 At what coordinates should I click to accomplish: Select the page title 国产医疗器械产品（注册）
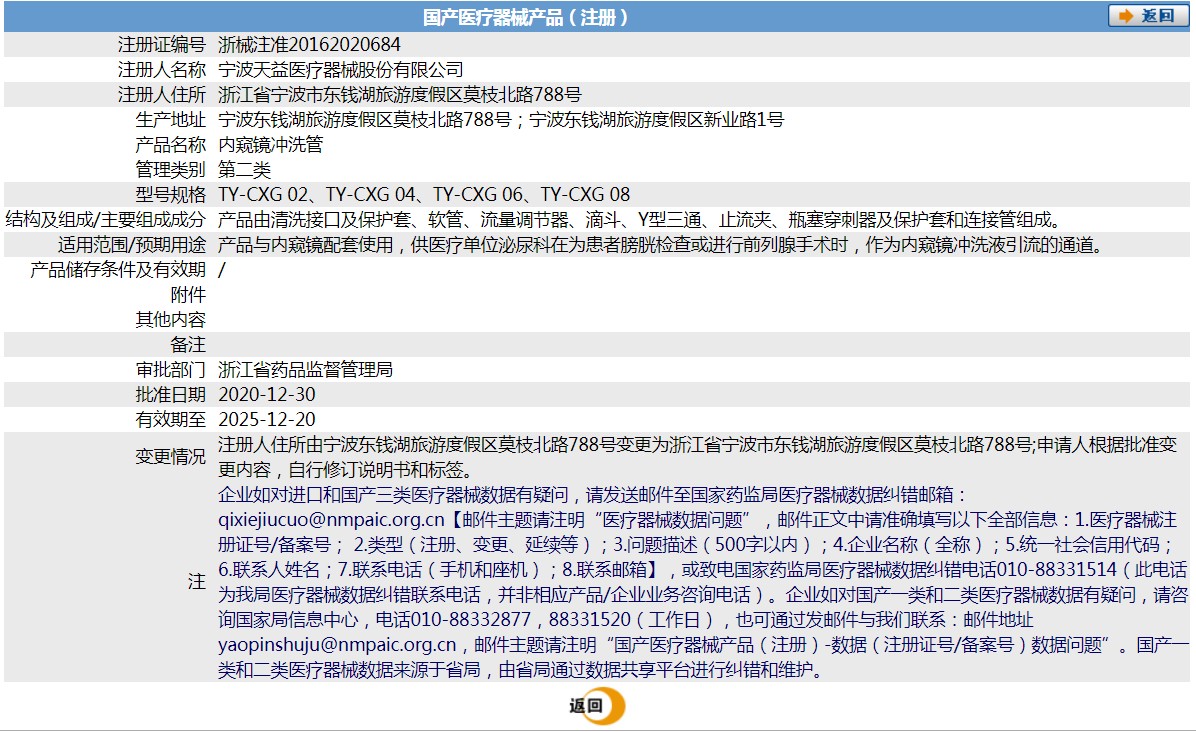(x=526, y=17)
